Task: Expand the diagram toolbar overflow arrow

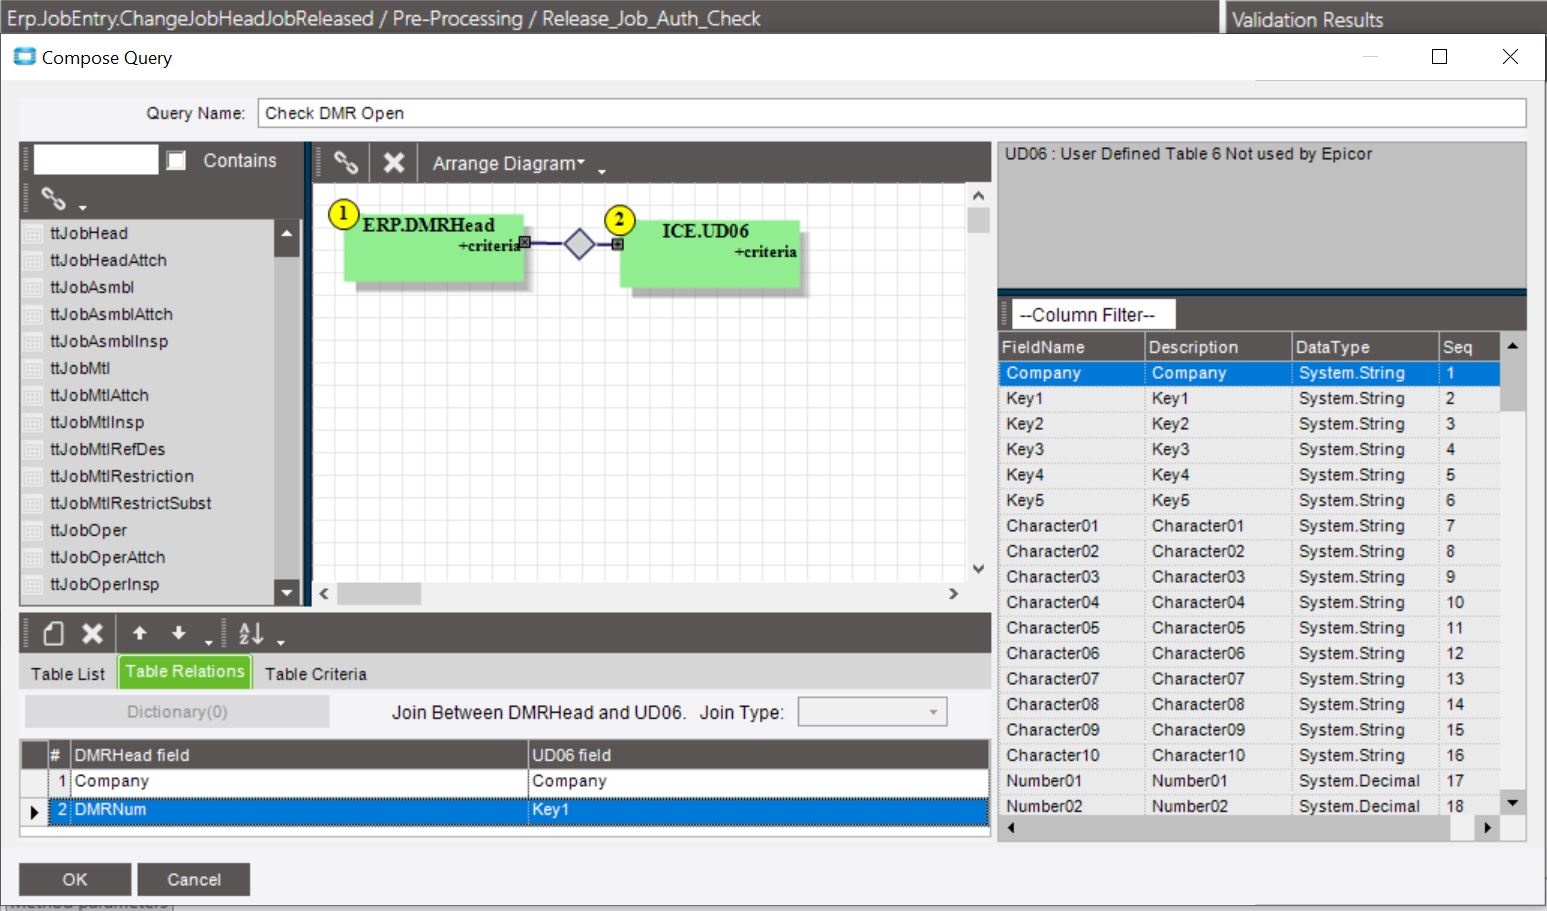Action: click(x=602, y=171)
